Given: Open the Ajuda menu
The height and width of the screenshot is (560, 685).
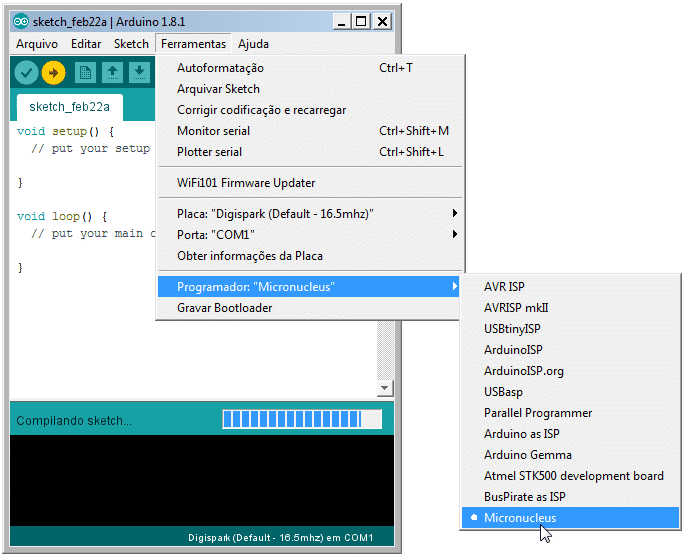Looking at the screenshot, I should pyautogui.click(x=253, y=44).
